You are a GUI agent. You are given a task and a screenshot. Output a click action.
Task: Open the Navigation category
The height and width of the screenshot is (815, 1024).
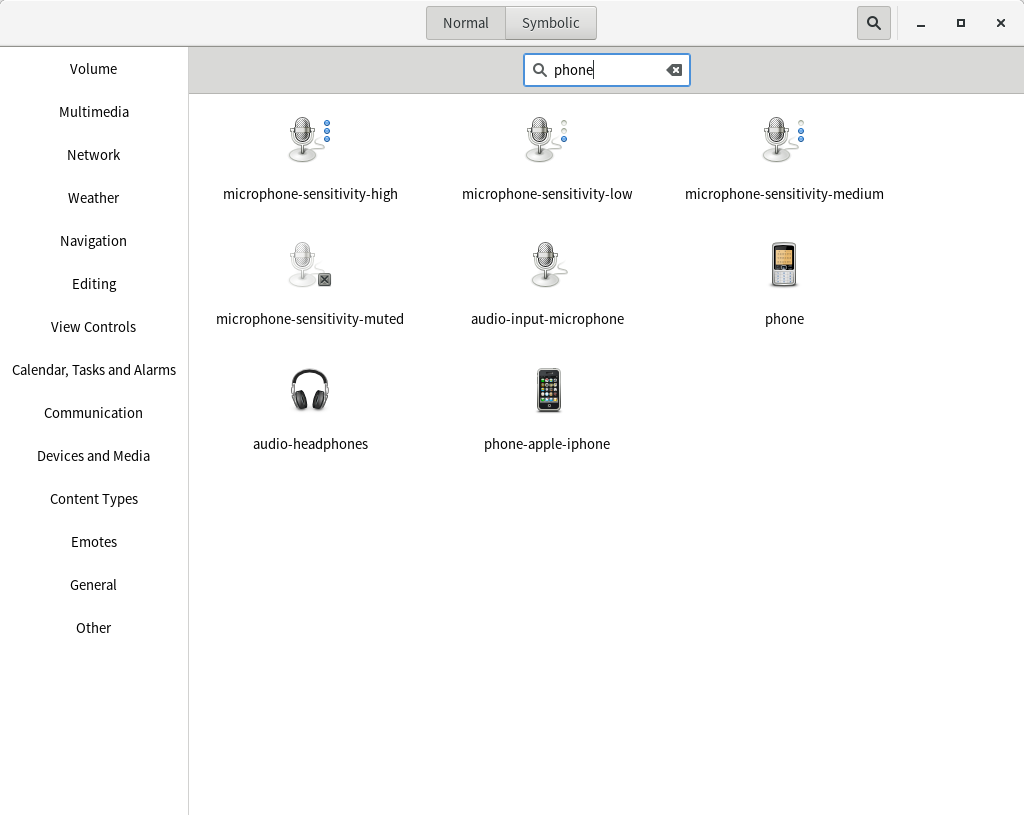[x=93, y=242]
